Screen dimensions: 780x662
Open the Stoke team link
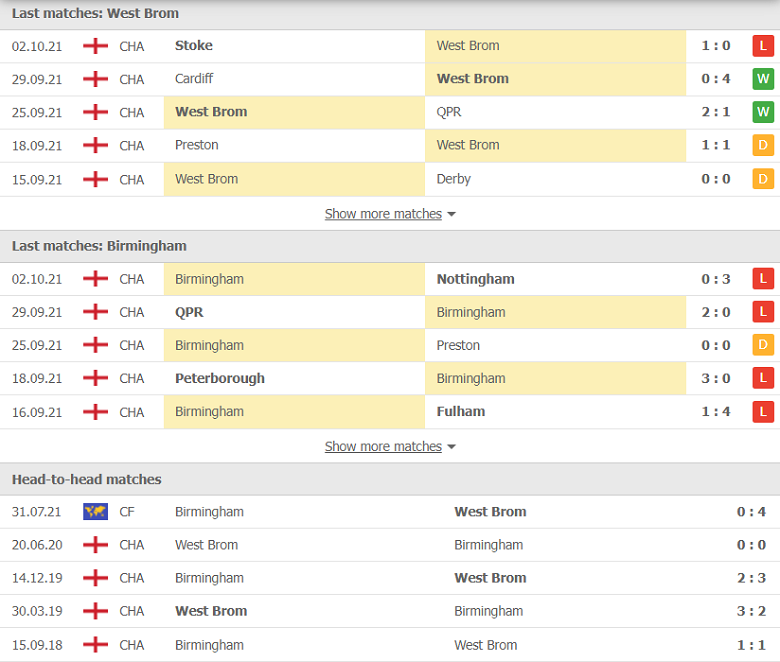(x=194, y=46)
